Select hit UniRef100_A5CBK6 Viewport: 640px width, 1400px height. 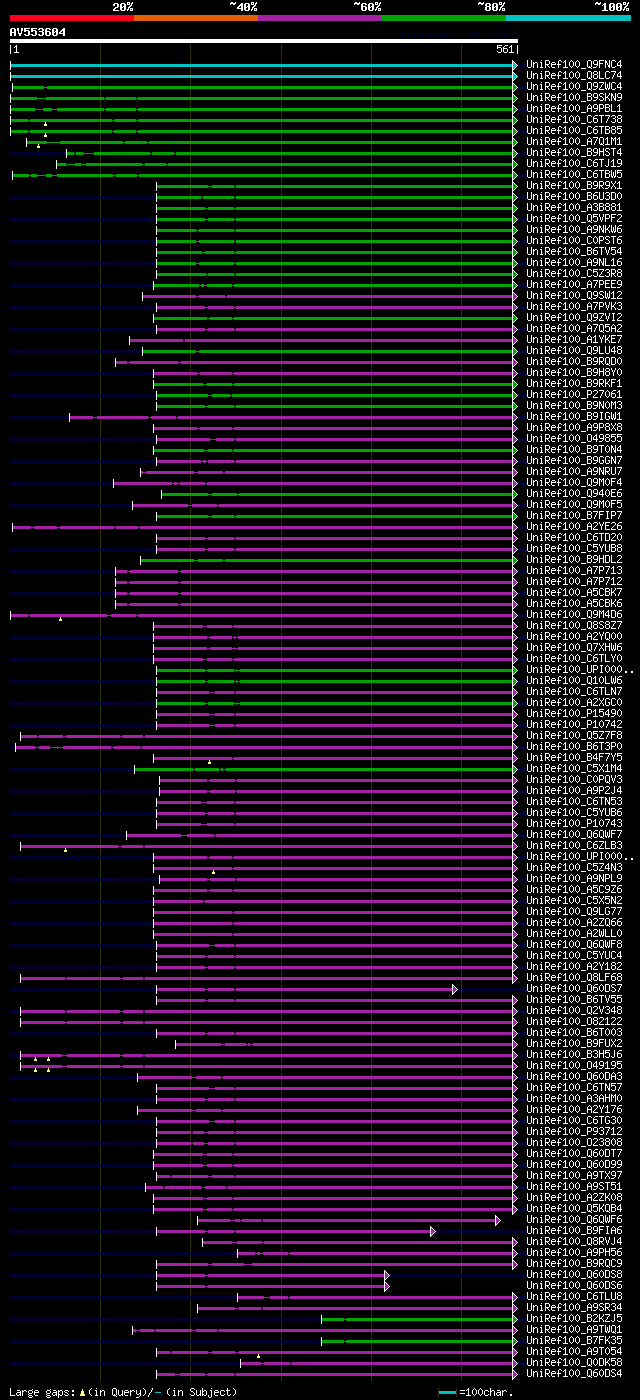pyautogui.click(x=574, y=604)
